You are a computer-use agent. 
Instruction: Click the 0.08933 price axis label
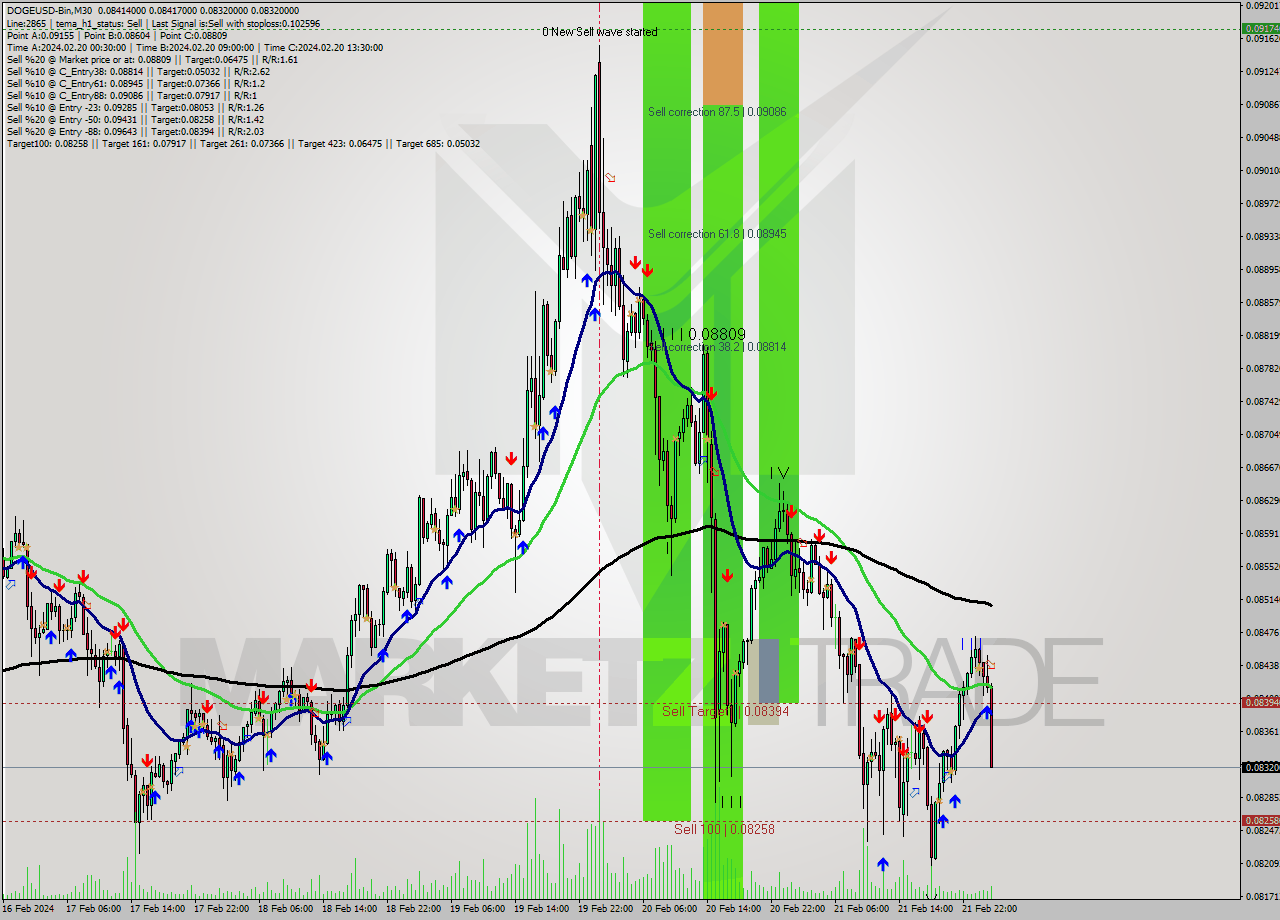click(x=1263, y=236)
